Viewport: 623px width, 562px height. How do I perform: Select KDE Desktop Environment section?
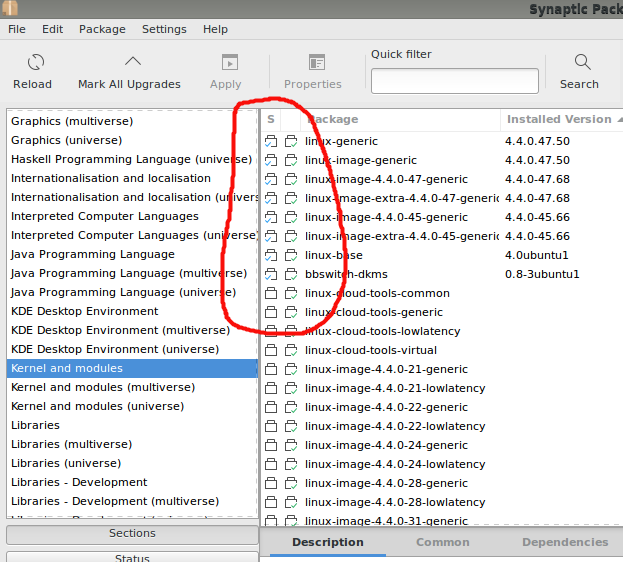[x=132, y=311]
